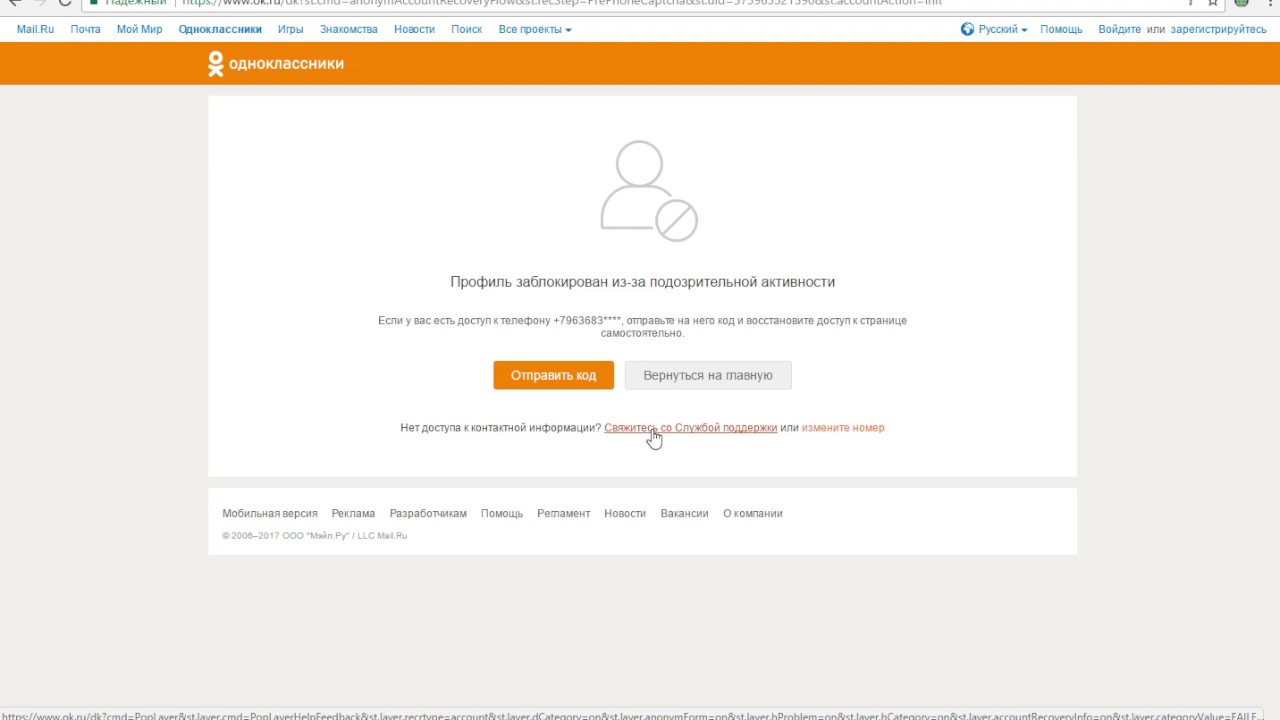Open Вакансии footer link

click(x=684, y=513)
